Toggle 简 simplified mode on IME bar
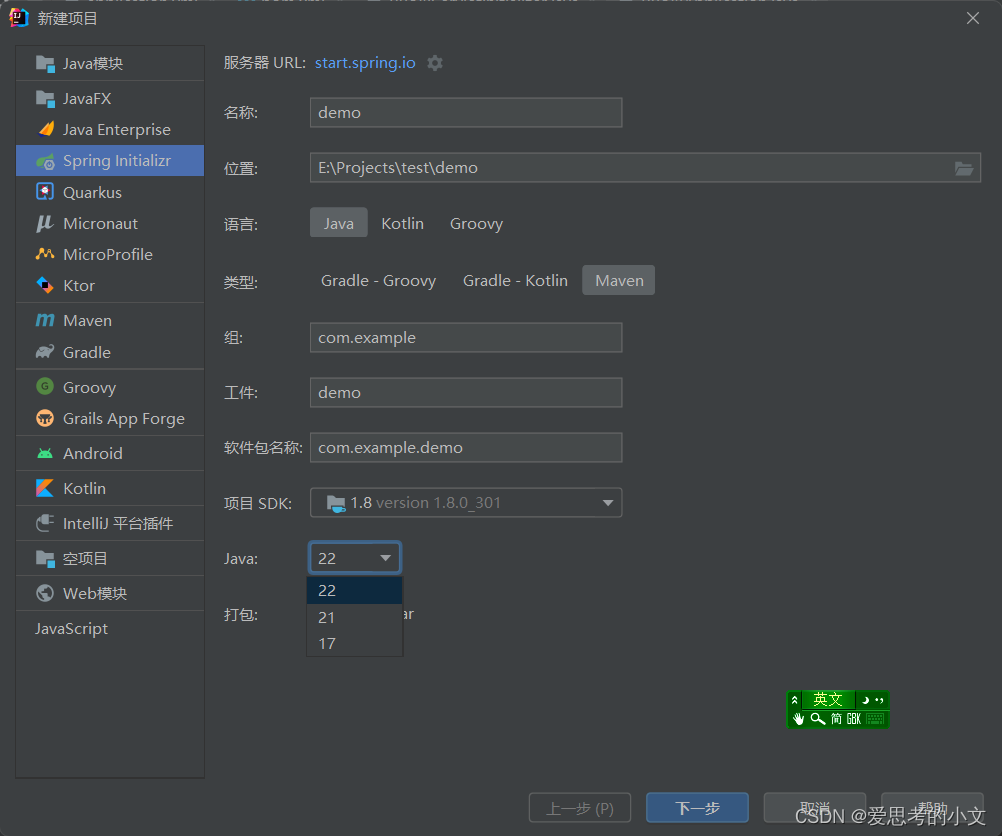The height and width of the screenshot is (836, 1002). 836,719
